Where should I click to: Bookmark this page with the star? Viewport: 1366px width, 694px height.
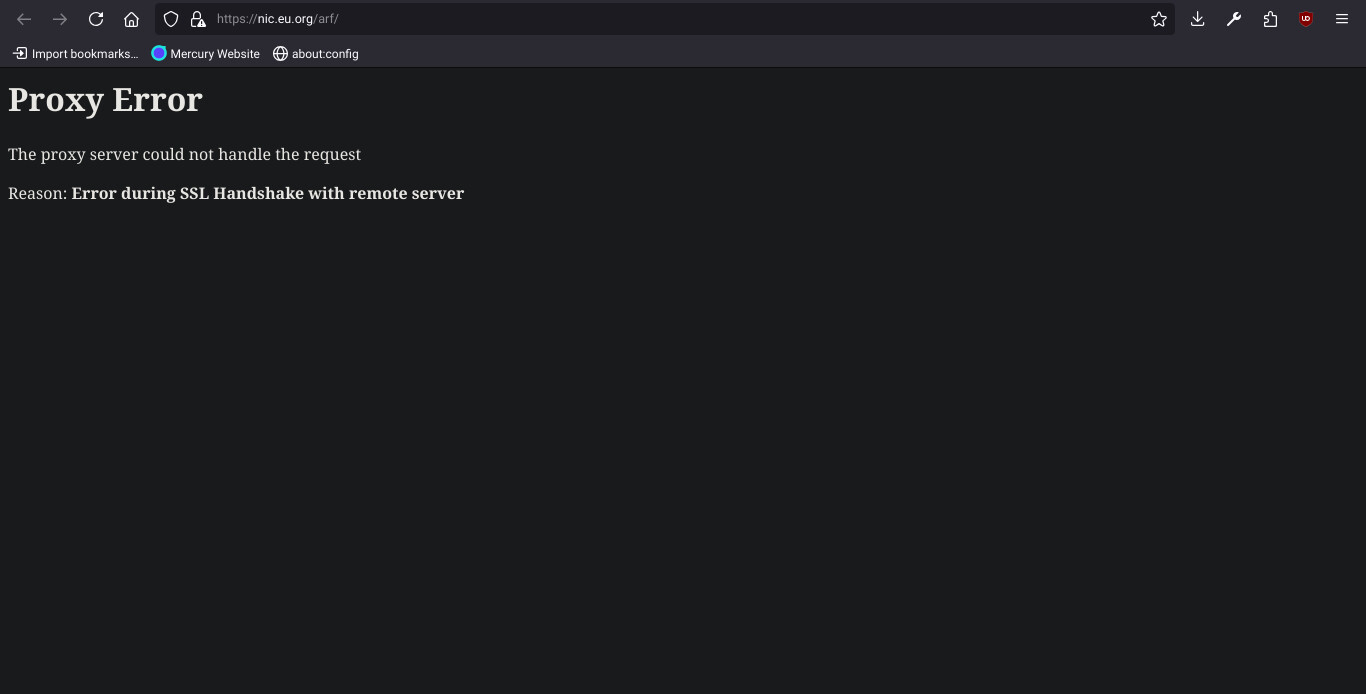click(1159, 19)
